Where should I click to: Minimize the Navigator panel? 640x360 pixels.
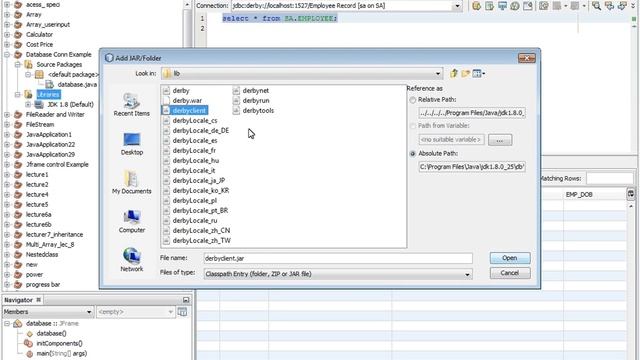186,300
